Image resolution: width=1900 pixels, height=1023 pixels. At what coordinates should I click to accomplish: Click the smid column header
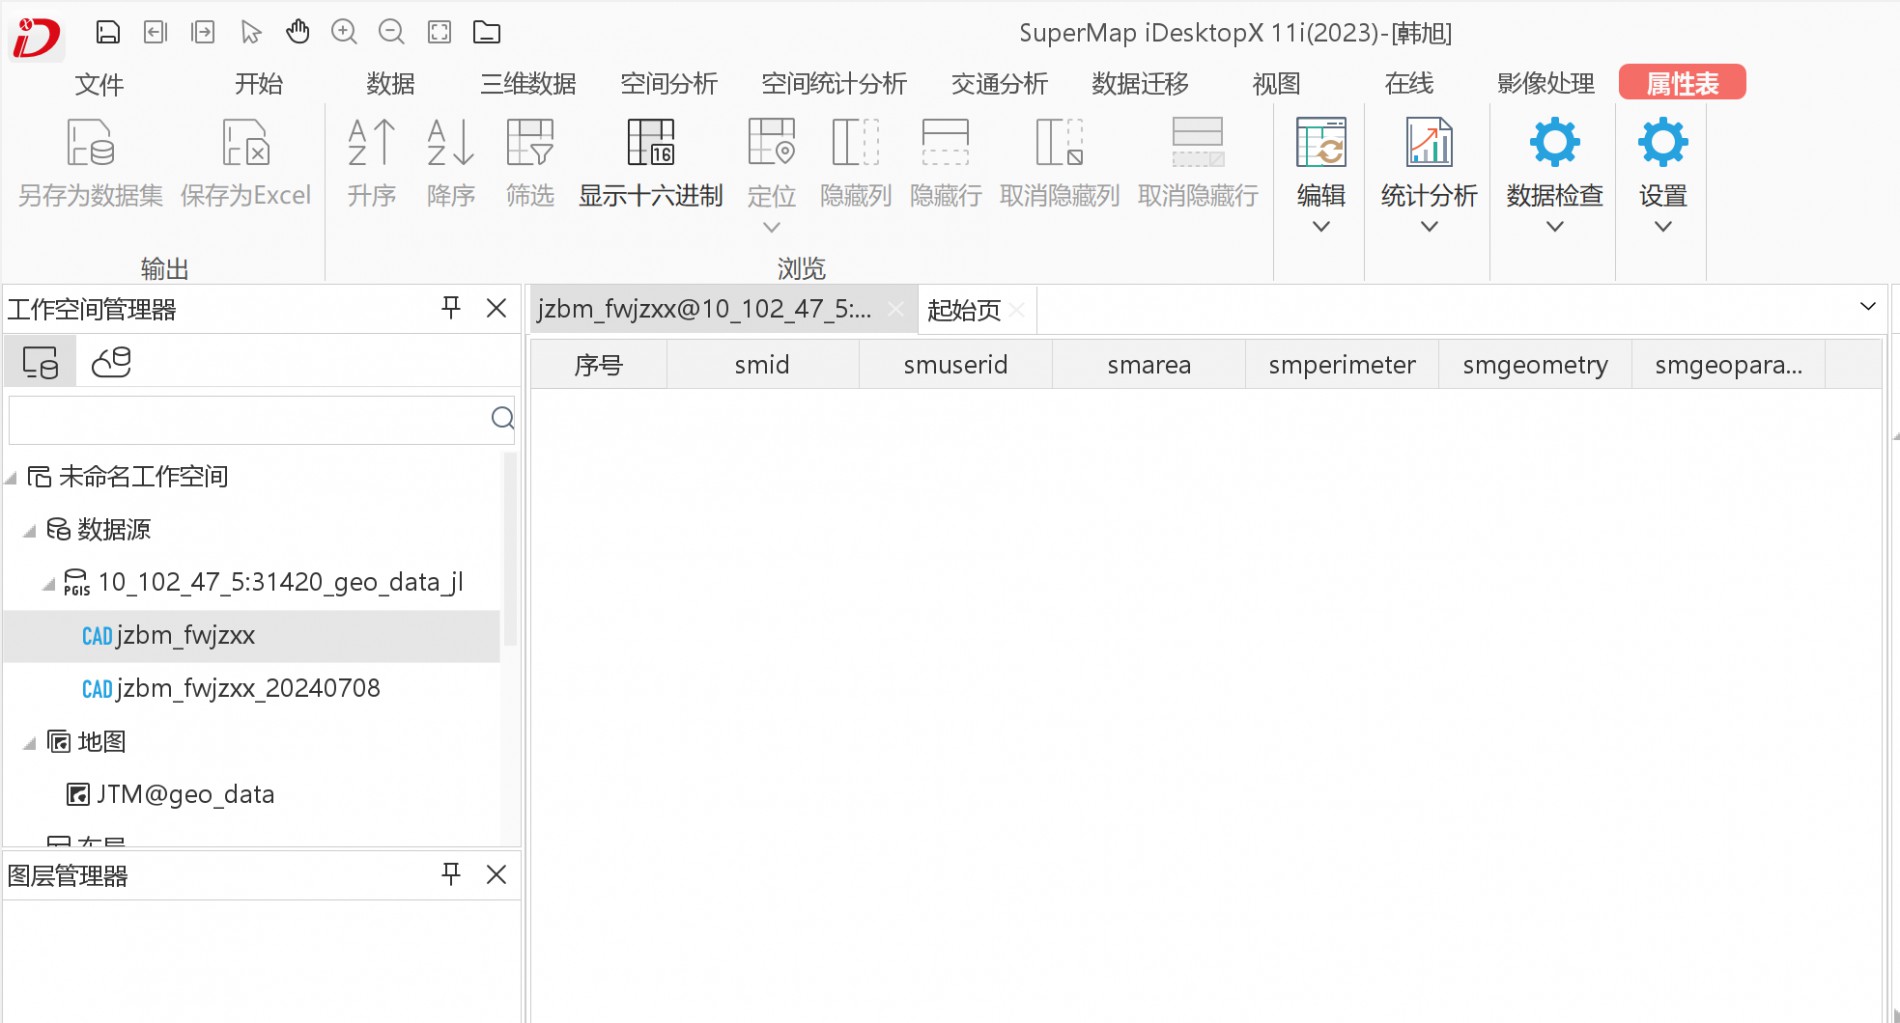[x=762, y=365]
